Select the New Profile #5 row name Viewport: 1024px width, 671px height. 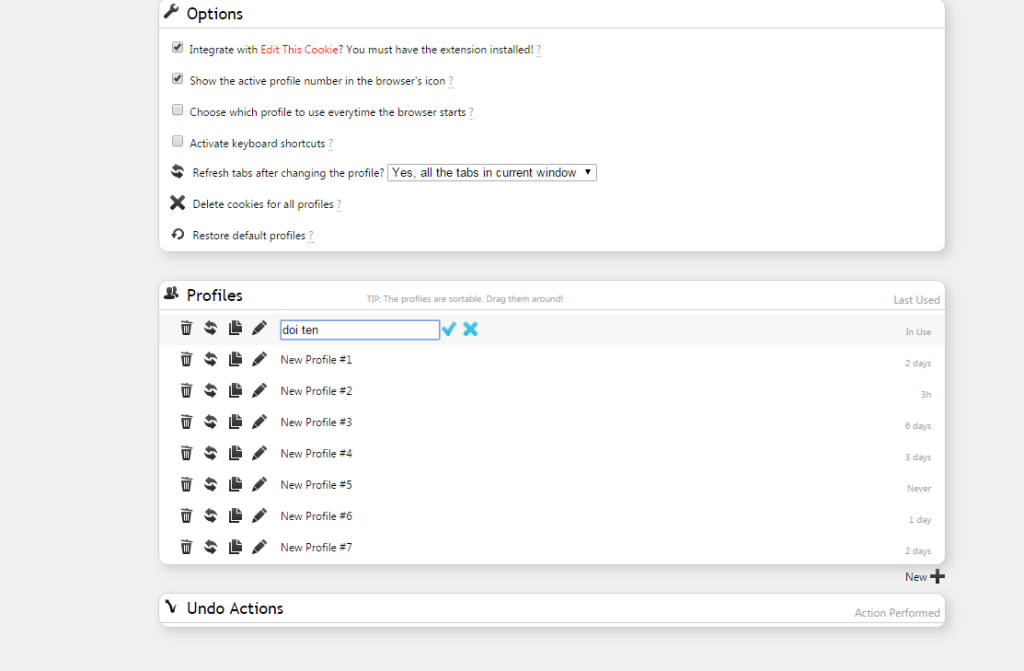click(316, 485)
